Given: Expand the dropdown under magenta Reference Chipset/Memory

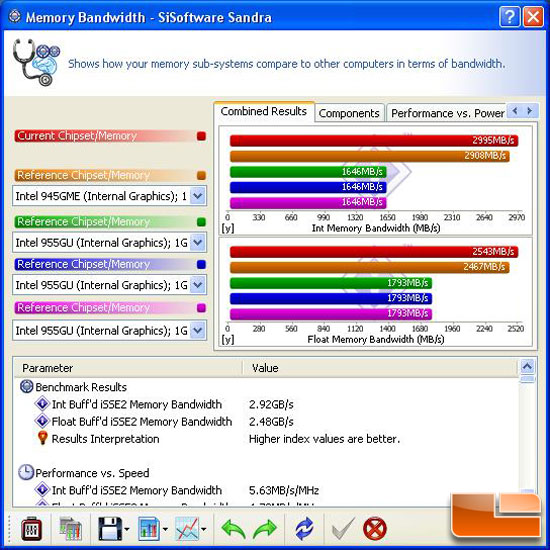Looking at the screenshot, I should pyautogui.click(x=197, y=330).
